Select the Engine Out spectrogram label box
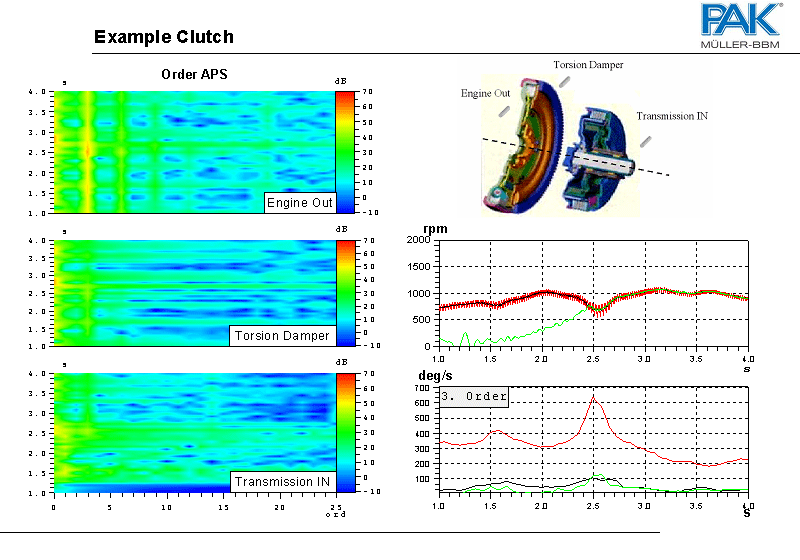Image resolution: width=800 pixels, height=560 pixels. click(299, 203)
